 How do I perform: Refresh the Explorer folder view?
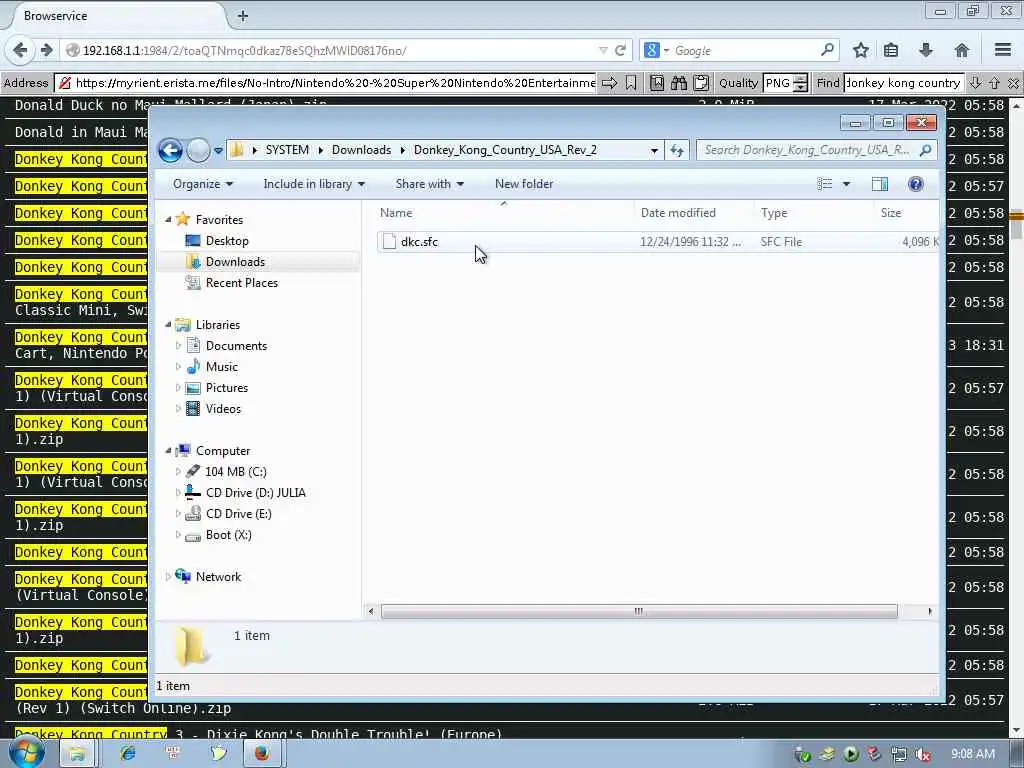tap(677, 150)
